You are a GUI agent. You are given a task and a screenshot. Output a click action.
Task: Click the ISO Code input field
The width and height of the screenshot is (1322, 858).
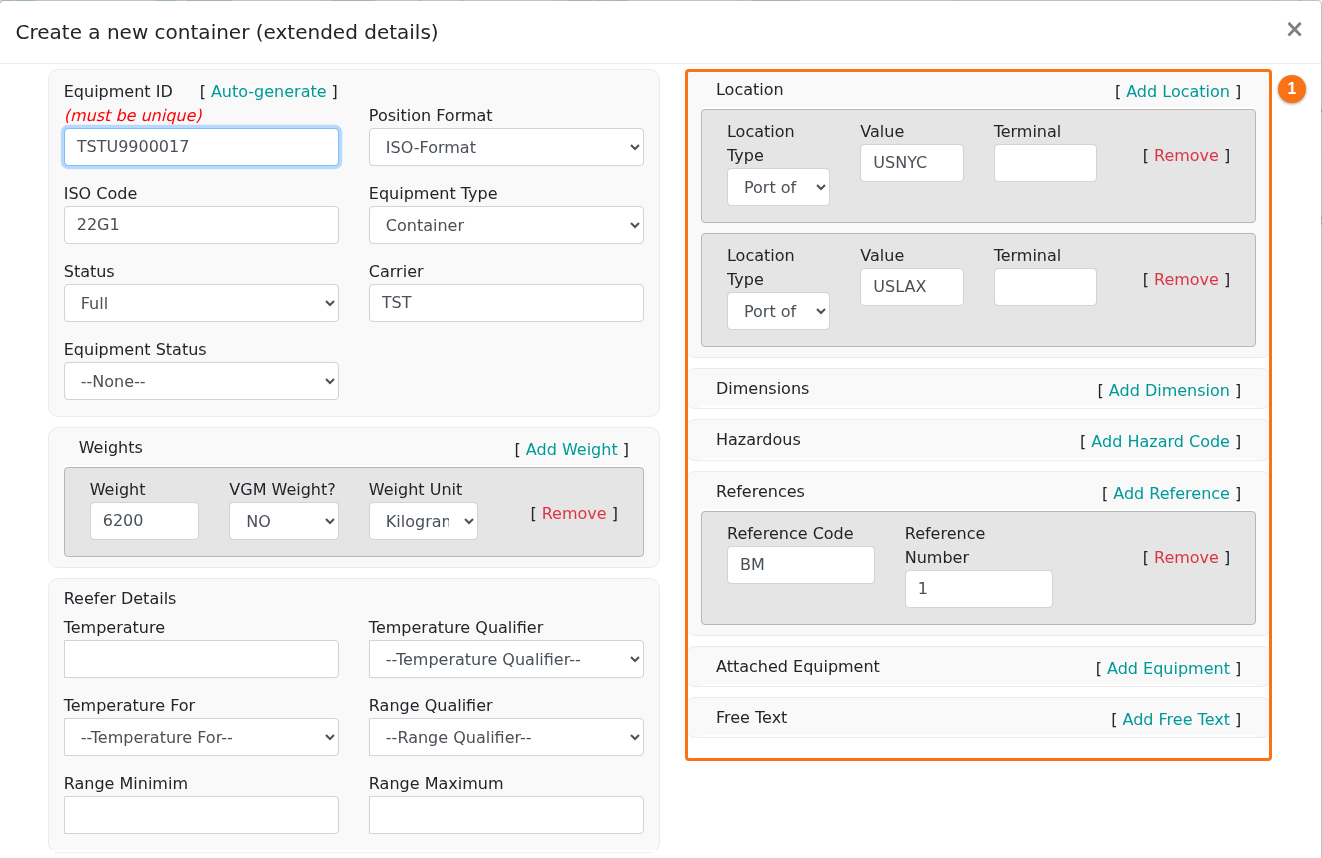click(x=201, y=225)
